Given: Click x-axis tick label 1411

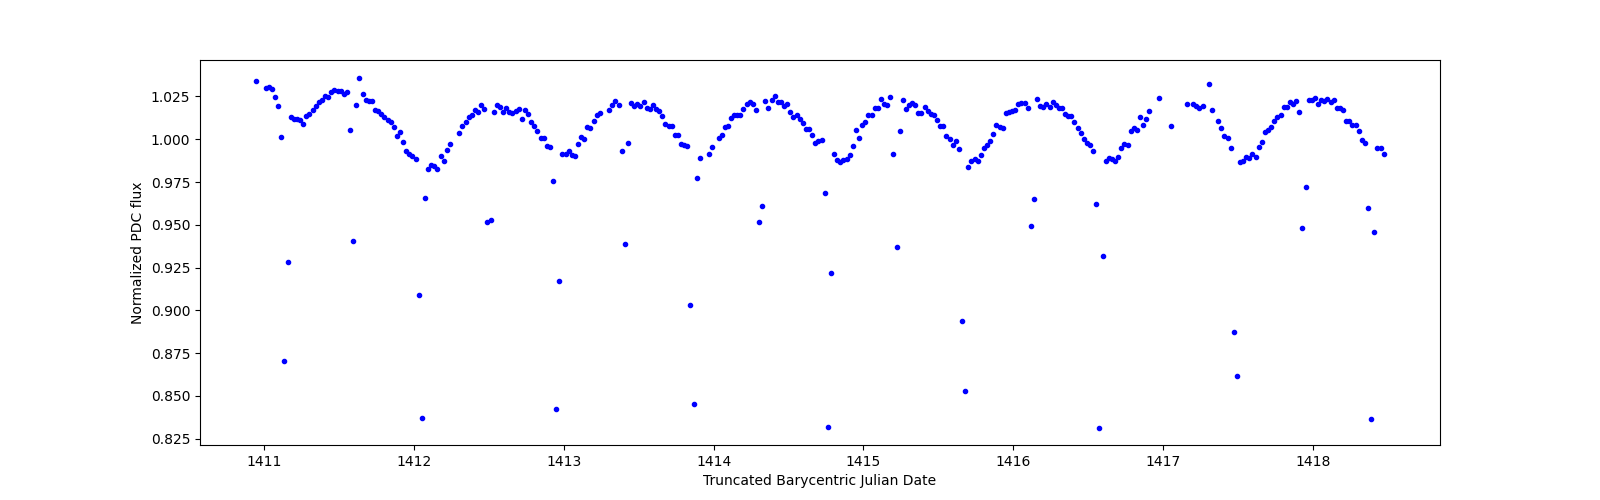Looking at the screenshot, I should click(264, 461).
